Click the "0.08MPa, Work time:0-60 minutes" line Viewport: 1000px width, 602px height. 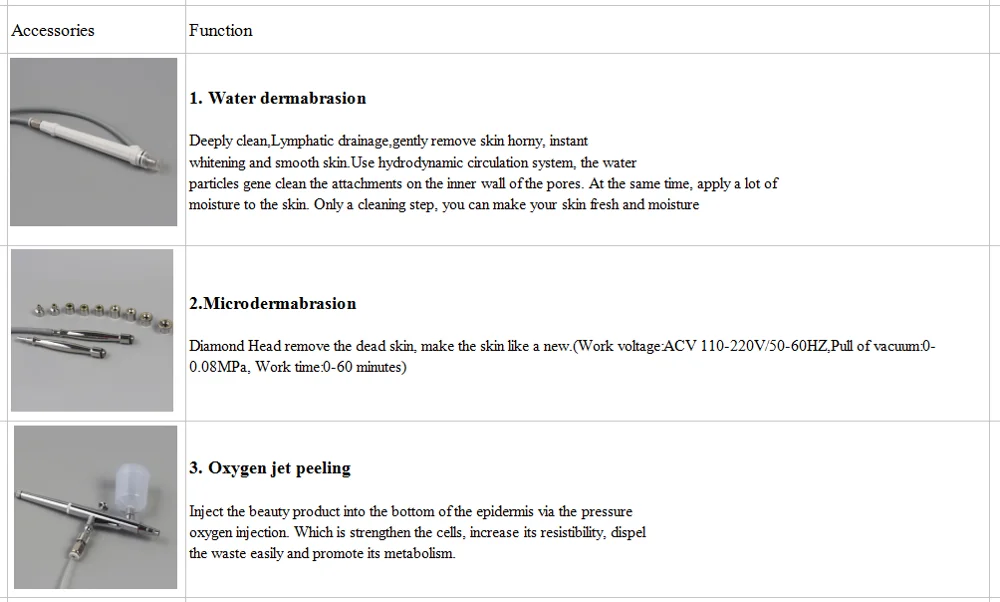coord(298,367)
